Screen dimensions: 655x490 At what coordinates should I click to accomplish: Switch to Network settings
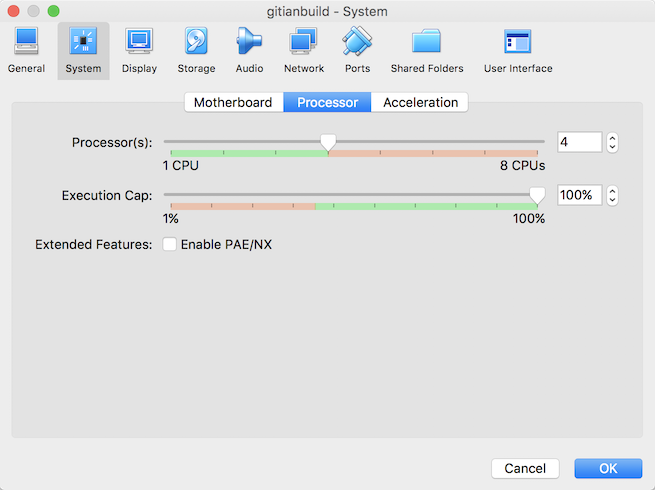tap(304, 50)
